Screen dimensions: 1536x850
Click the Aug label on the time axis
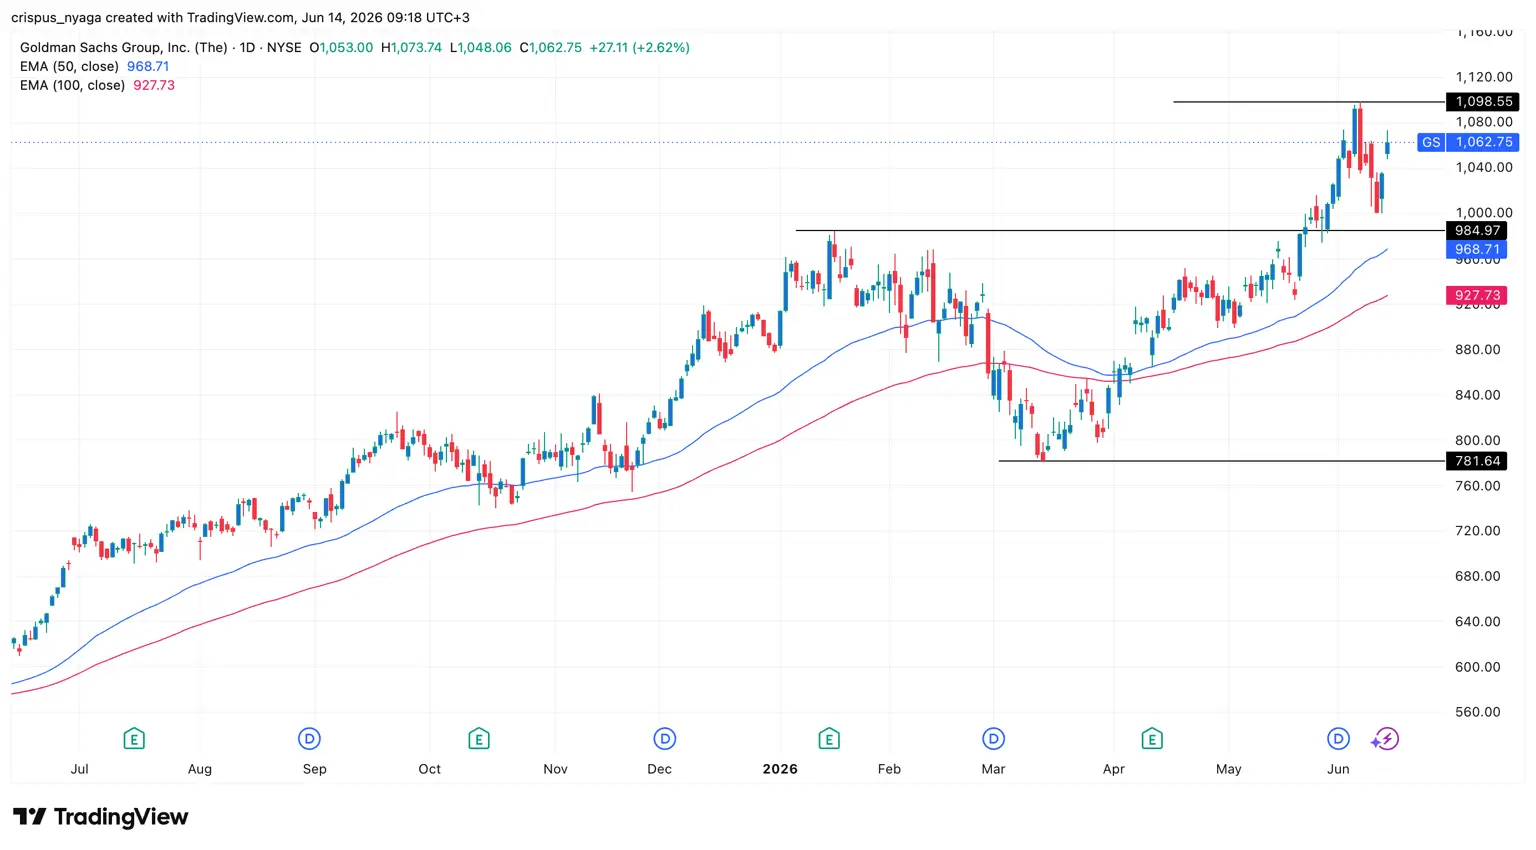(x=200, y=769)
